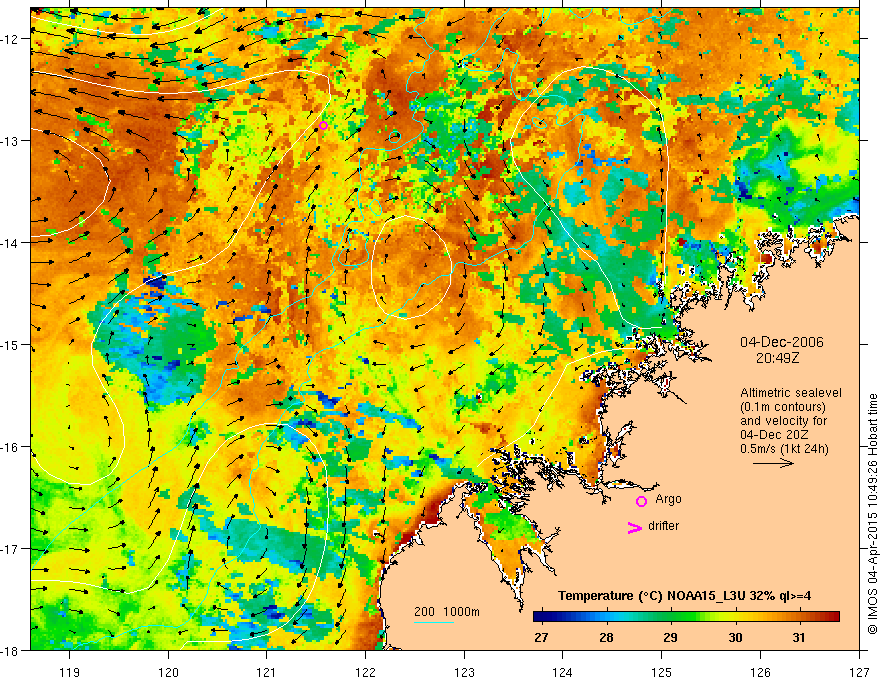Image resolution: width=880 pixels, height=680 pixels.
Task: Click the 'Altimetric sealevel' caption line
Action: tap(791, 393)
